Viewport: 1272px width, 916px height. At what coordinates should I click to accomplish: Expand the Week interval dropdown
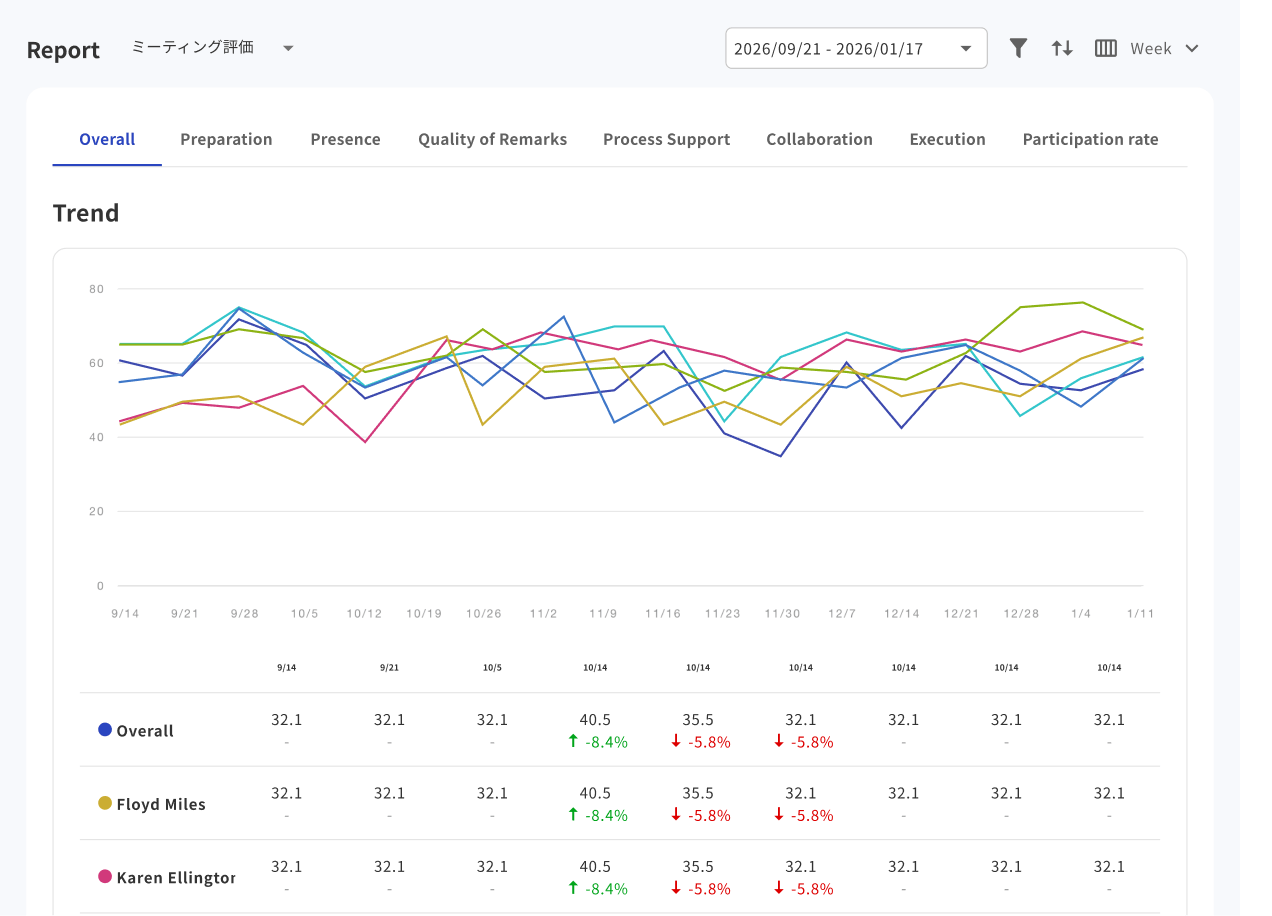(x=1164, y=48)
